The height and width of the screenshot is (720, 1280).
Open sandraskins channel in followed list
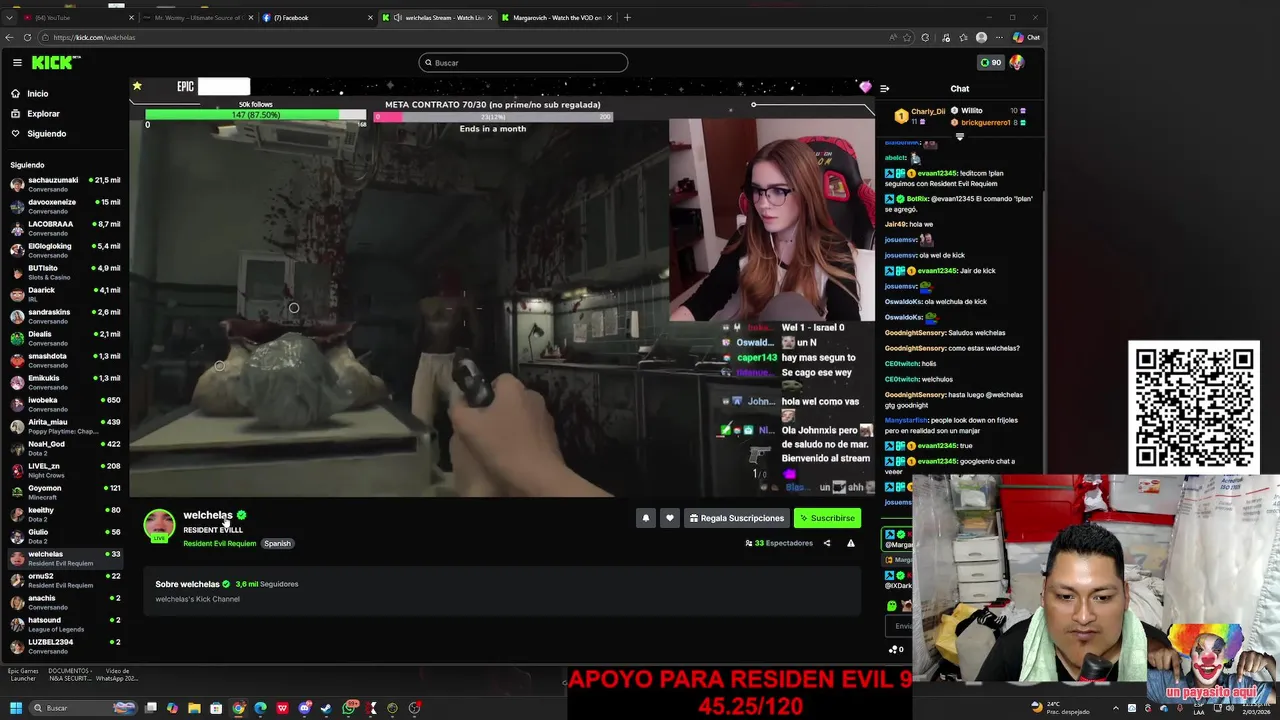coord(65,316)
